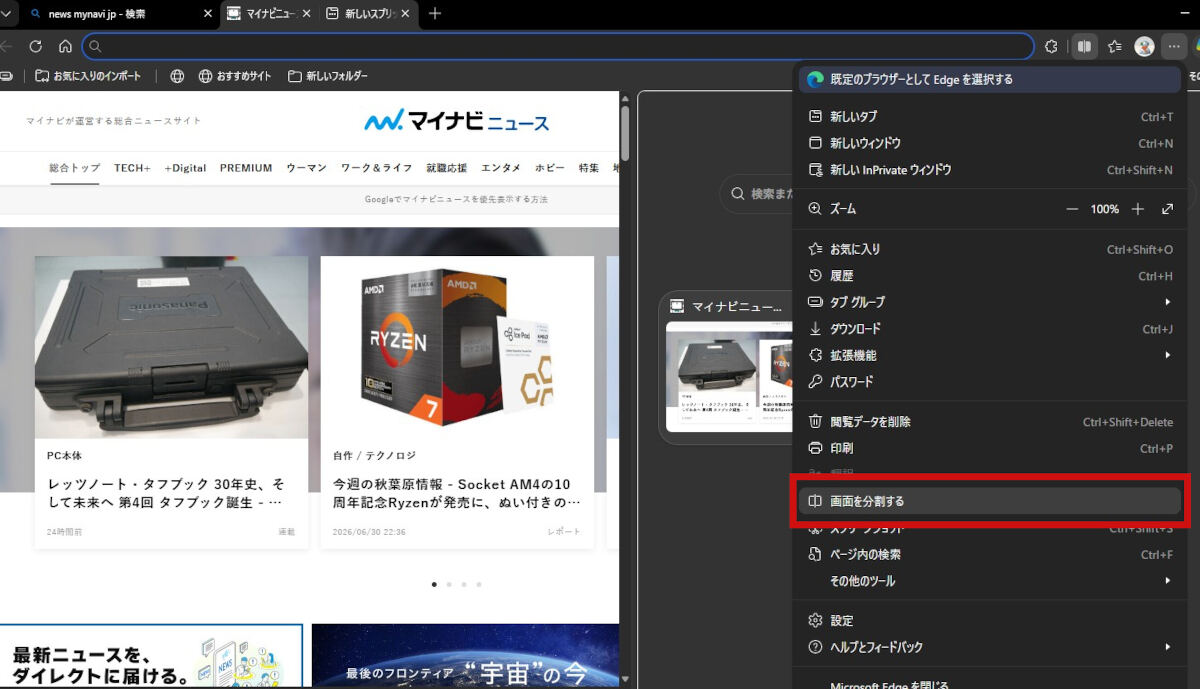Open the ワーク＆ライフ navigation link
This screenshot has height=689, width=1200.
pos(376,168)
